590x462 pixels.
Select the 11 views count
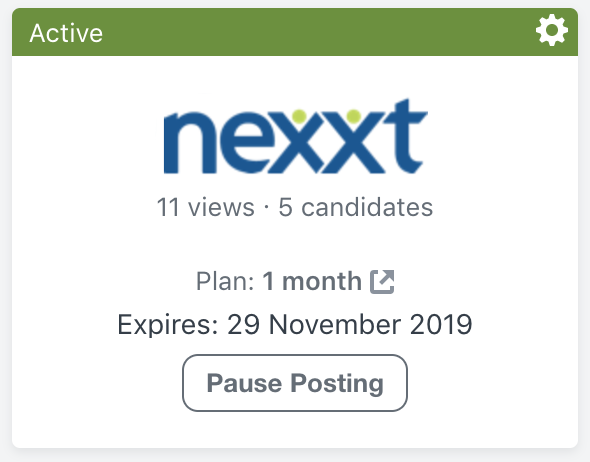click(x=205, y=207)
